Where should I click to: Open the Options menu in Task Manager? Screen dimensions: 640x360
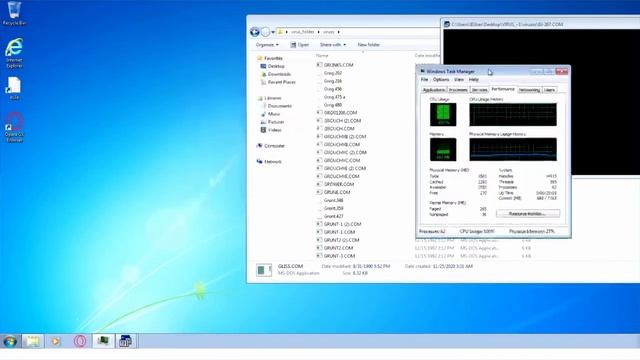(441, 80)
